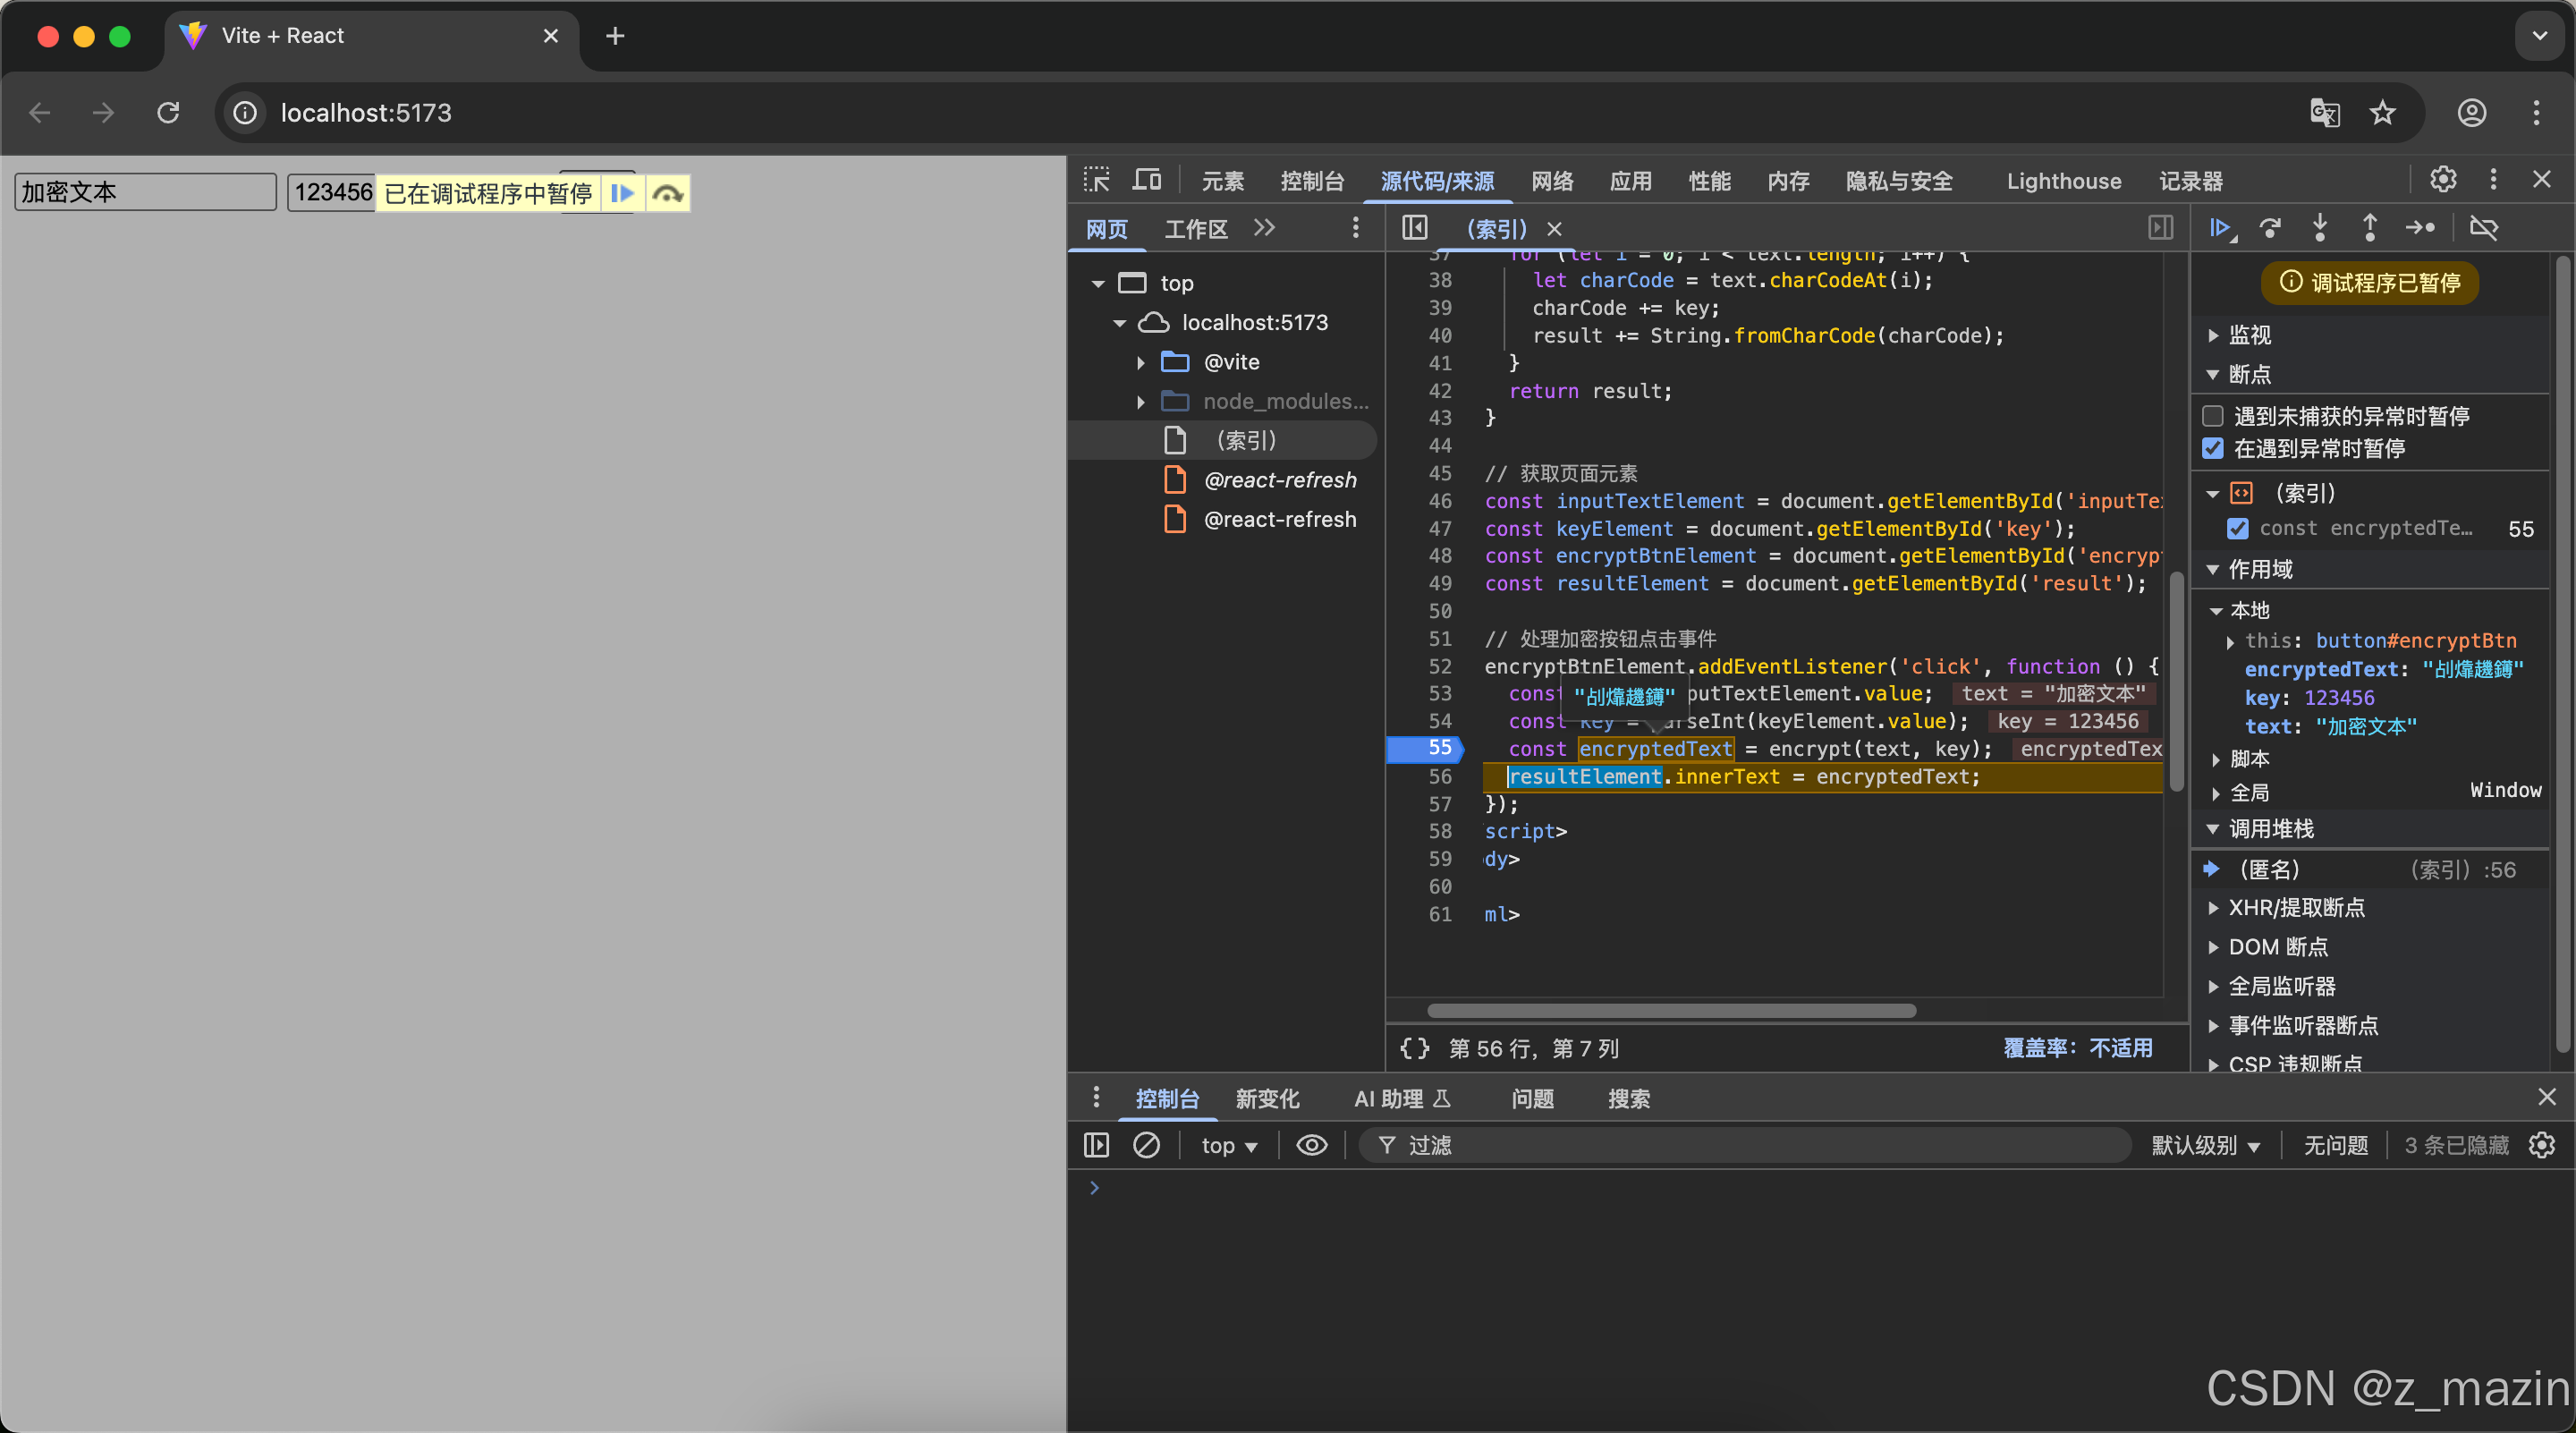
Task: Open the 默认级别 log level dropdown
Action: pos(2204,1145)
